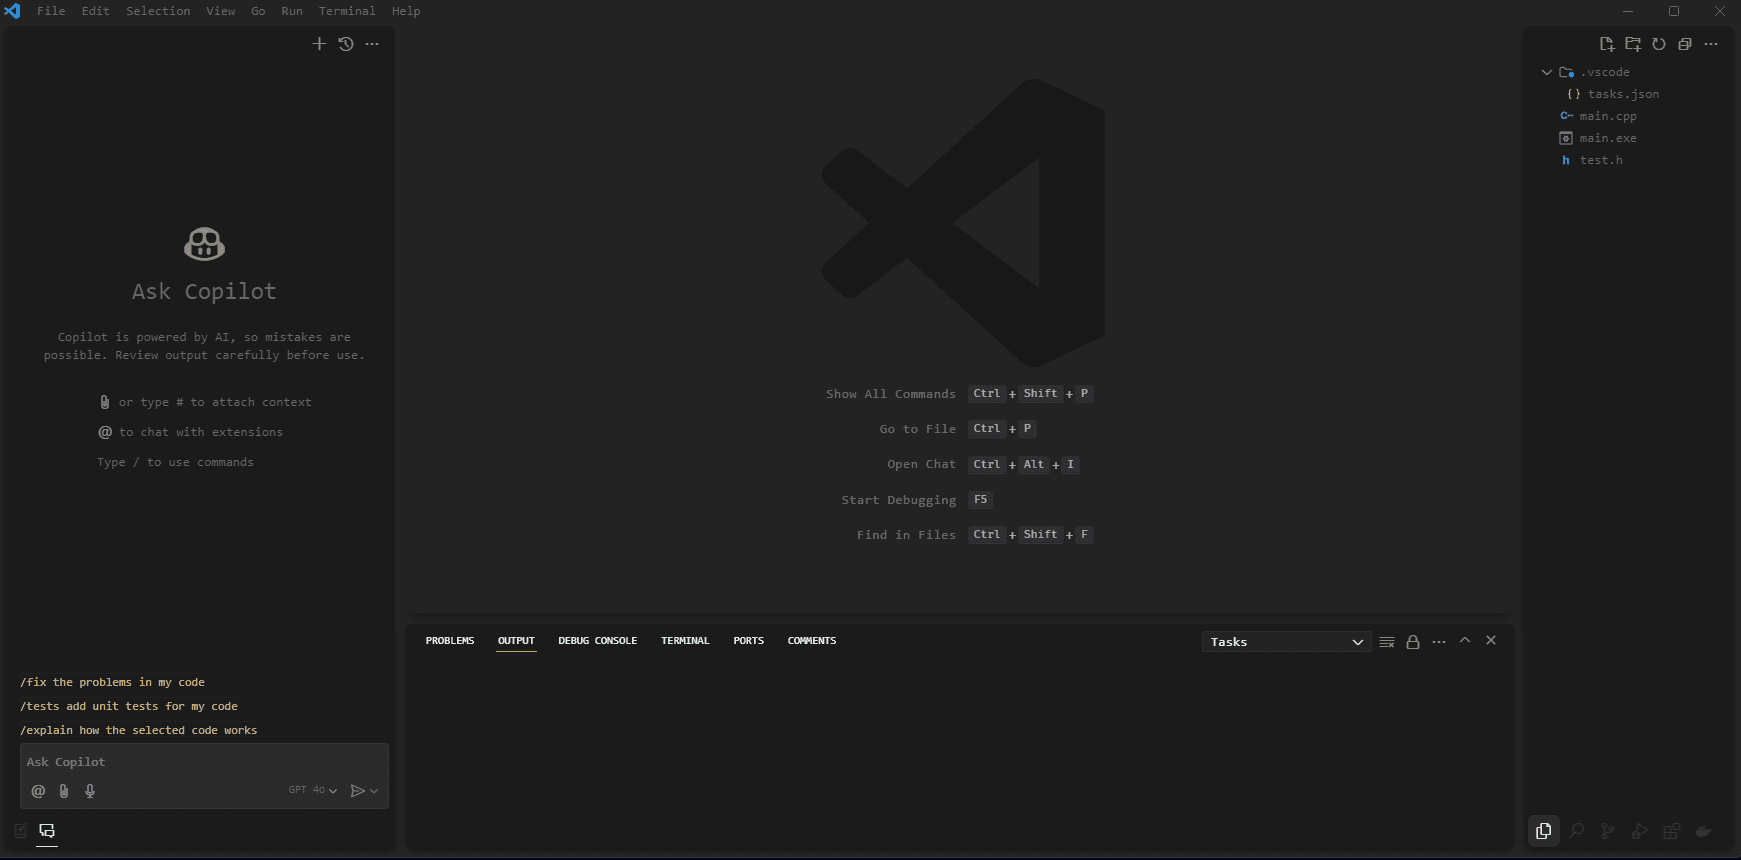Refresh the Explorer file tree

1659,44
